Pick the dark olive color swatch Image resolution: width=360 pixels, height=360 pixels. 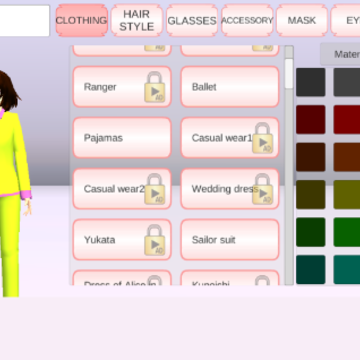click(x=311, y=195)
